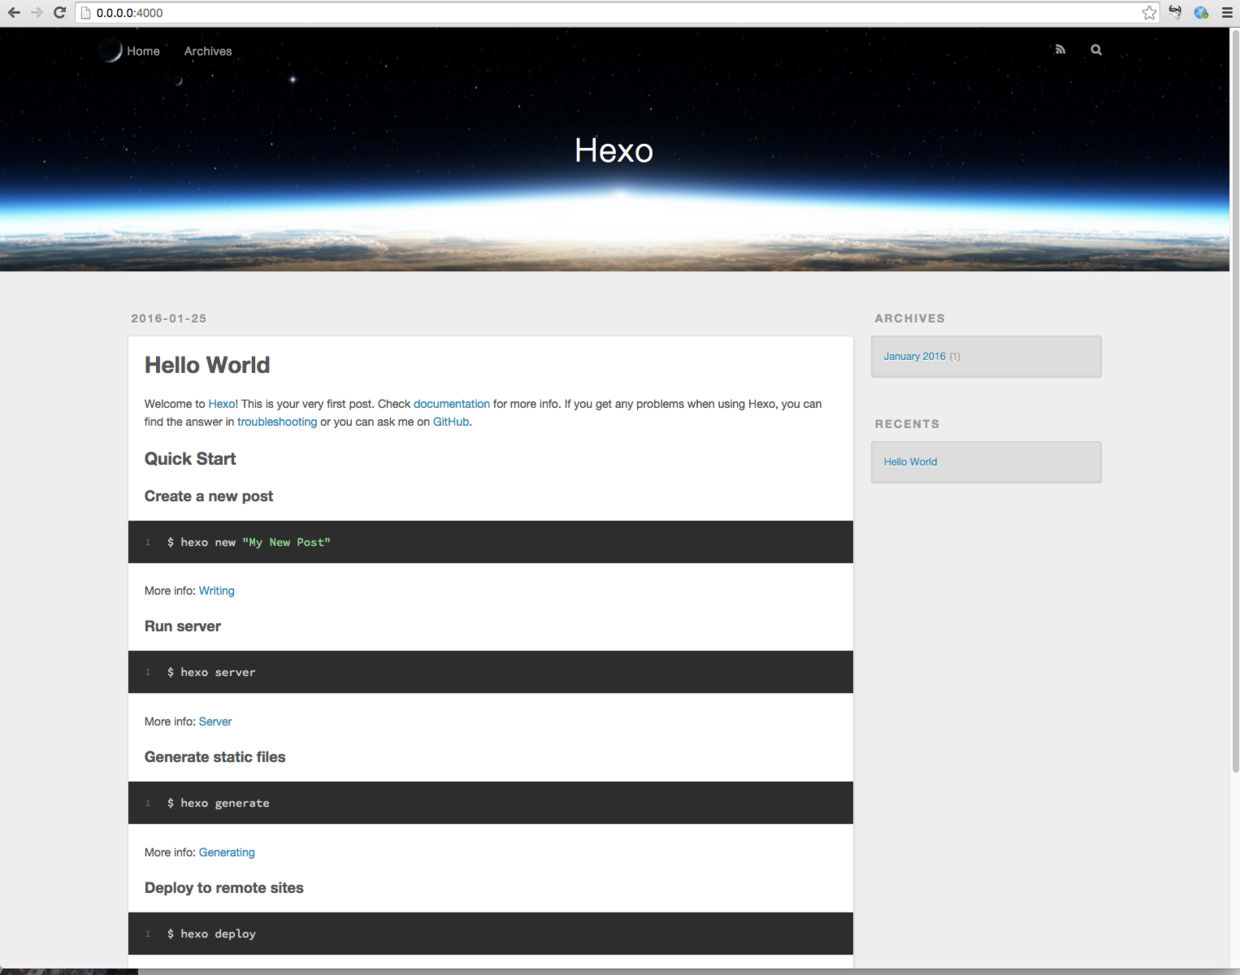Click the browser Forward arrow

(x=37, y=13)
